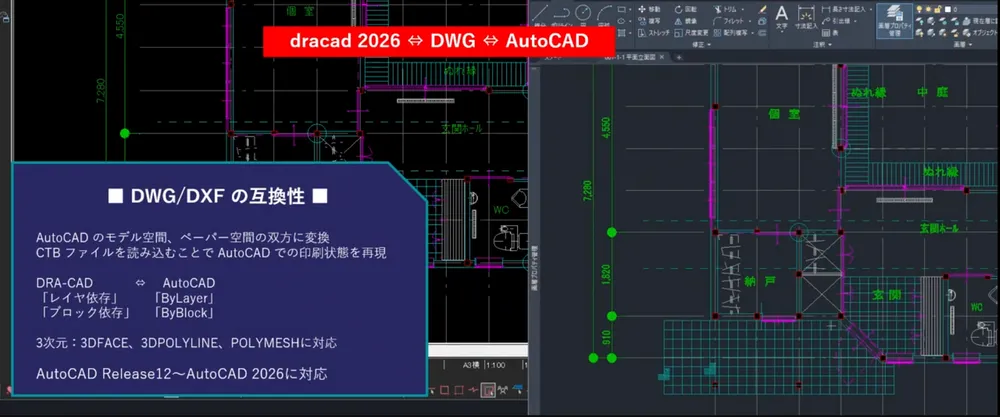Expand the 注釈 panel

pyautogui.click(x=825, y=45)
